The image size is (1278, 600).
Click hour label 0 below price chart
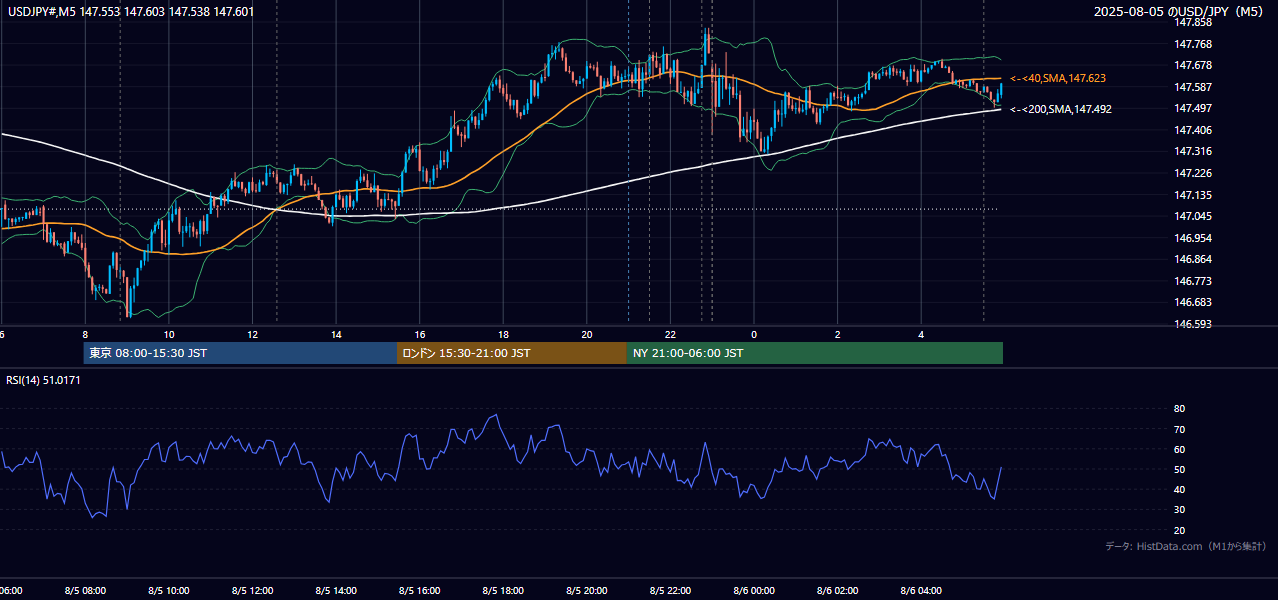pyautogui.click(x=754, y=334)
